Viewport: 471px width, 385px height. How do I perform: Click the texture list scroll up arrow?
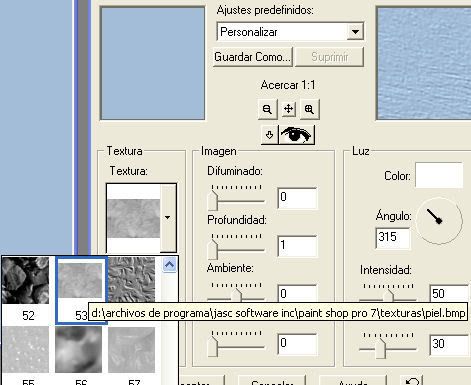pos(169,265)
